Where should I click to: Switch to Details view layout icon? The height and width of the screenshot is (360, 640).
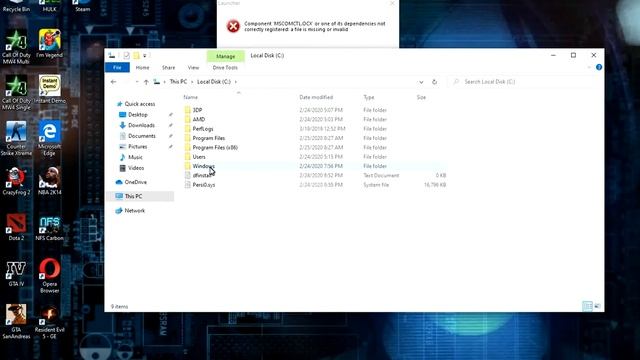click(x=587, y=306)
